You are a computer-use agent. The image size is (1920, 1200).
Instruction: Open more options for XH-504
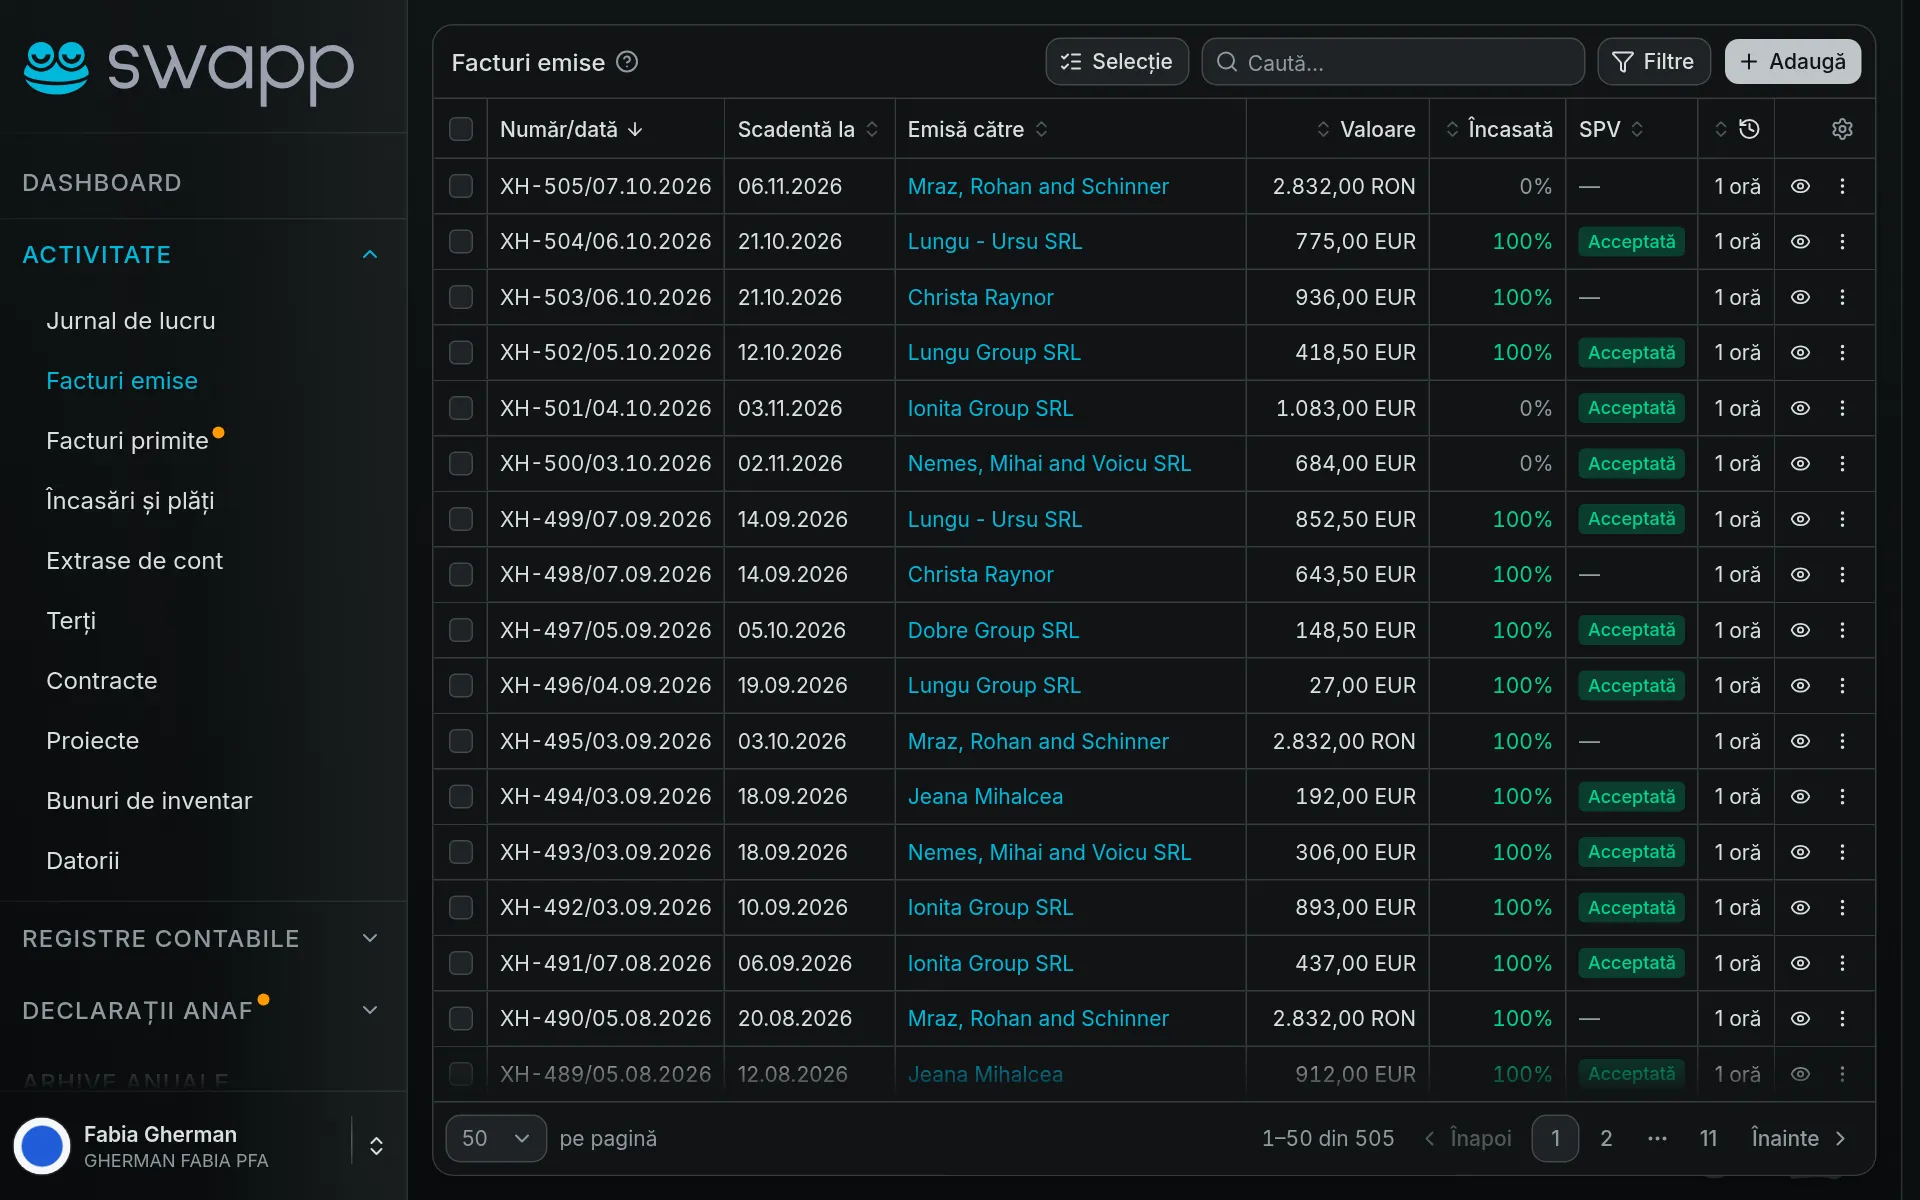tap(1842, 241)
